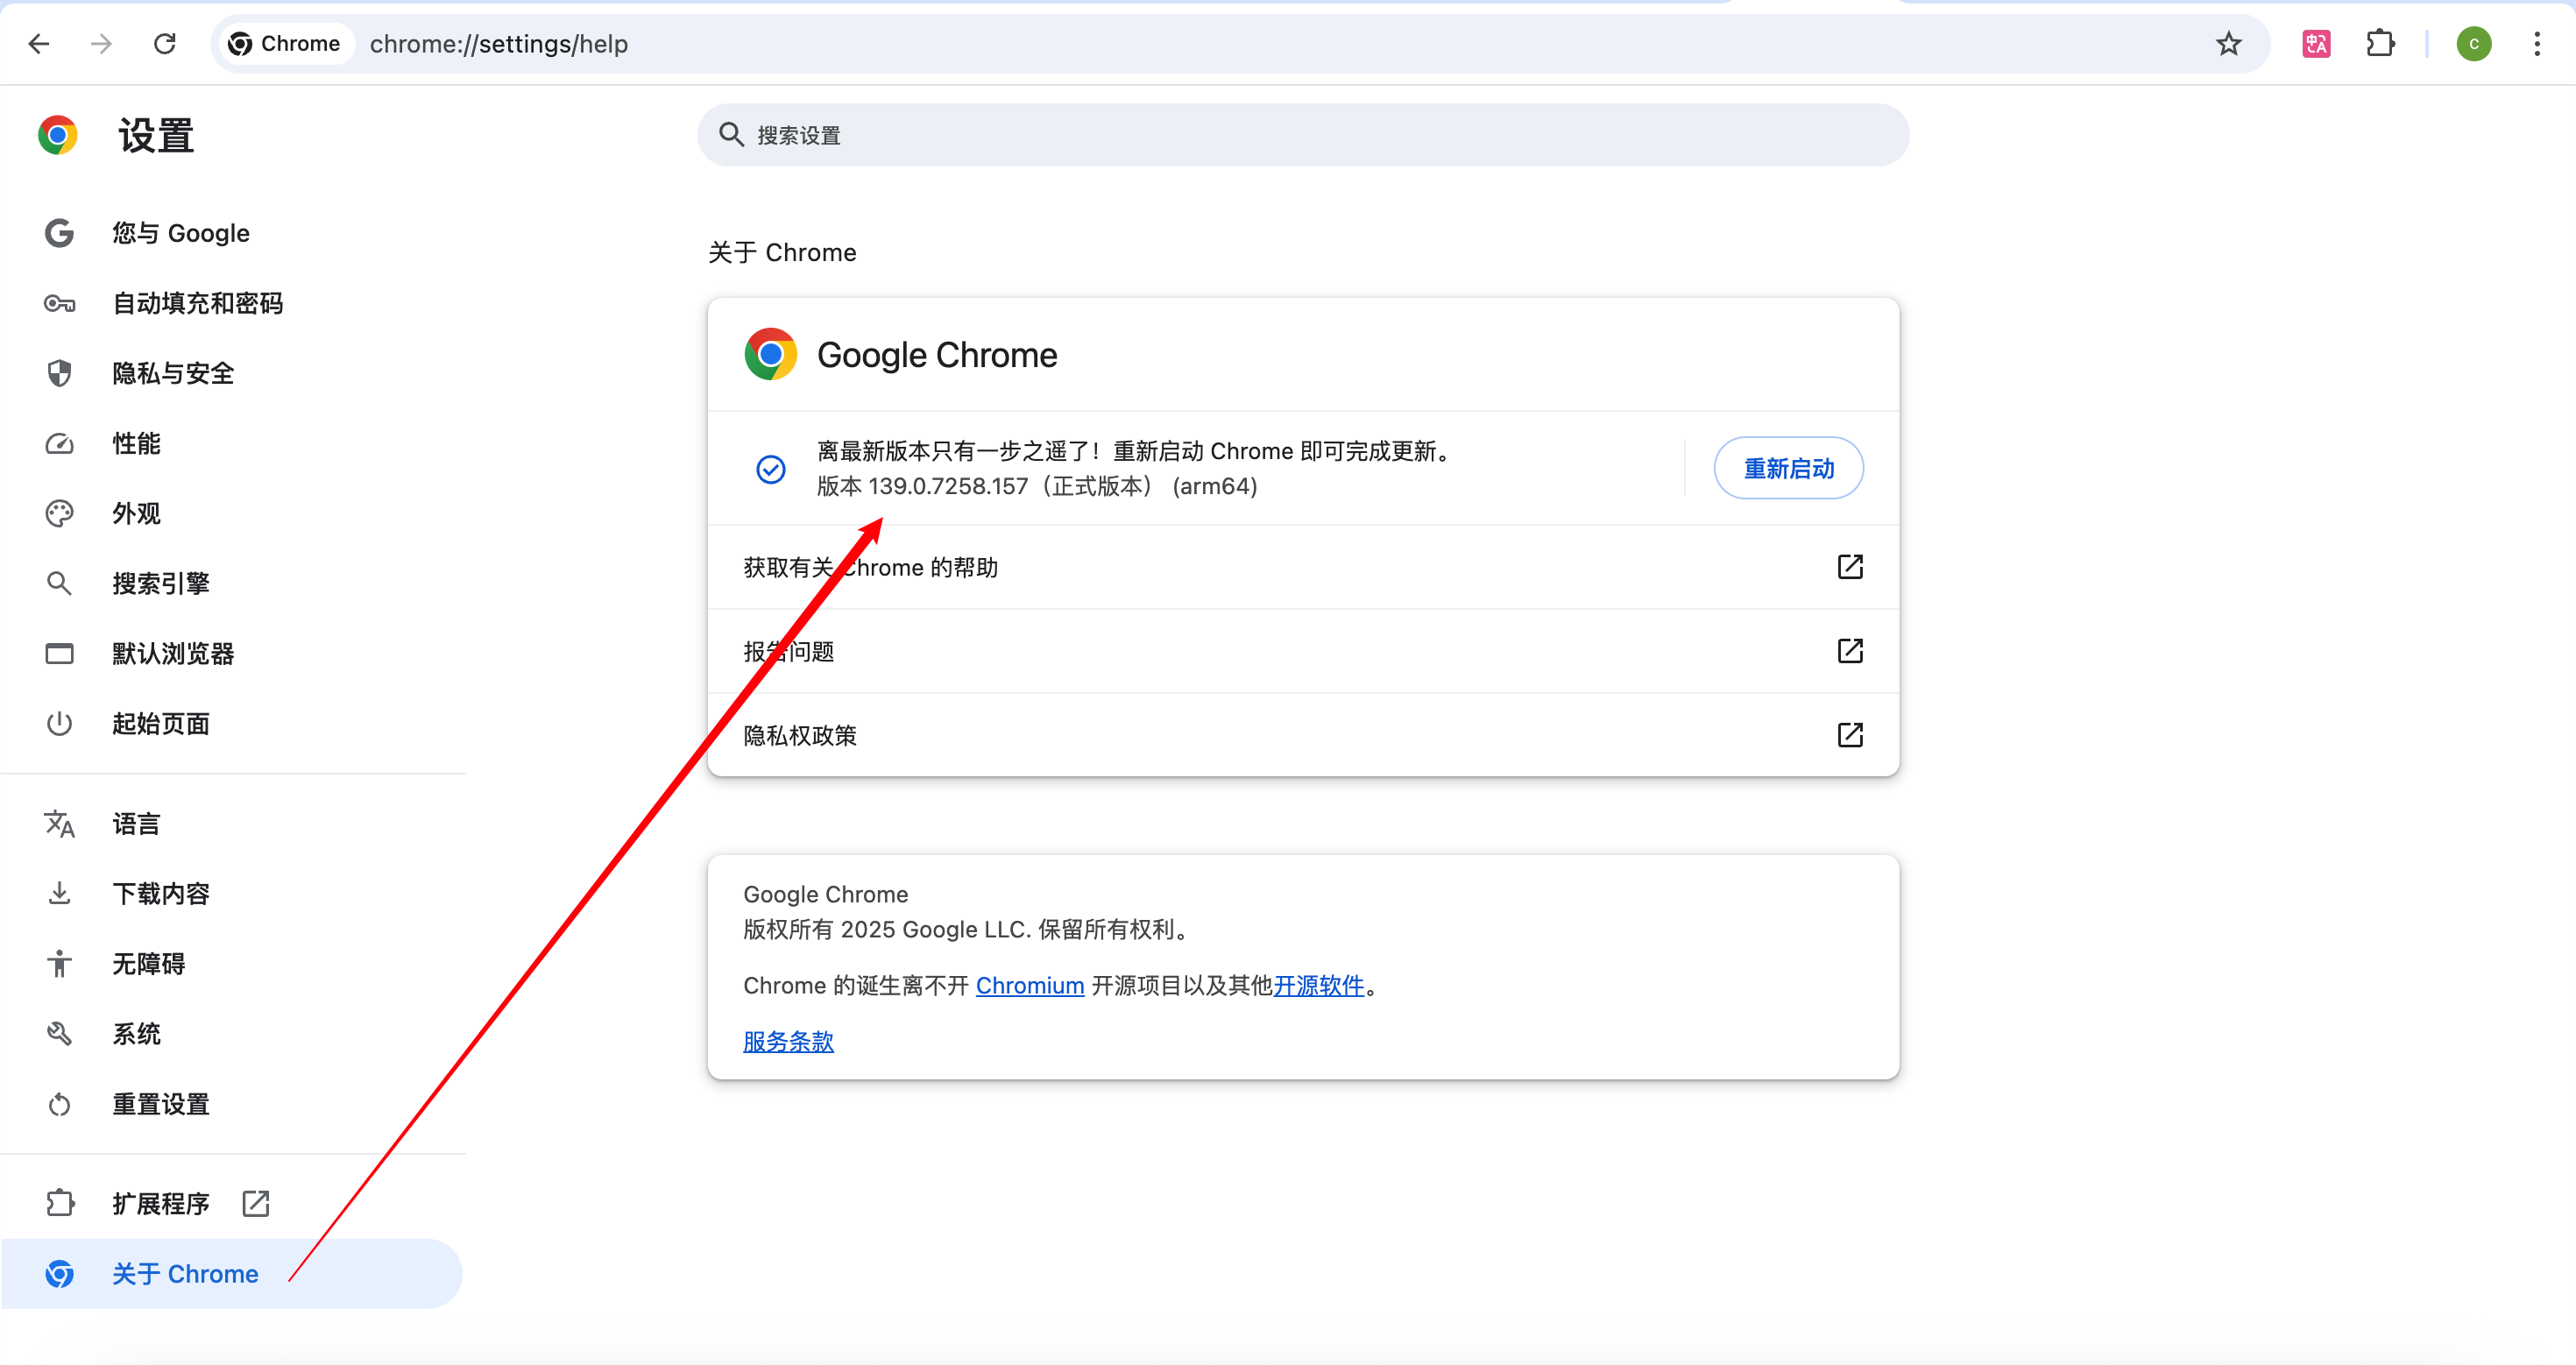The width and height of the screenshot is (2576, 1365).
Task: Select the 起始页面 sidebar item
Action: [x=232, y=723]
